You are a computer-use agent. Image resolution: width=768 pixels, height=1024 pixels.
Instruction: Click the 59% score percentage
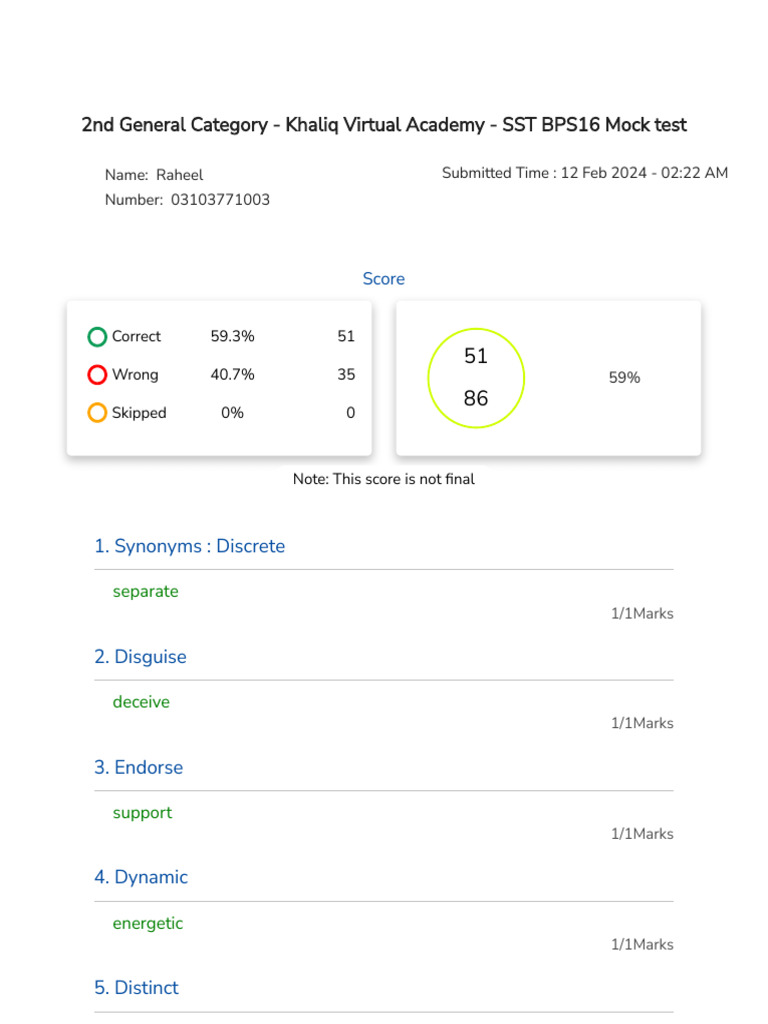tap(624, 378)
